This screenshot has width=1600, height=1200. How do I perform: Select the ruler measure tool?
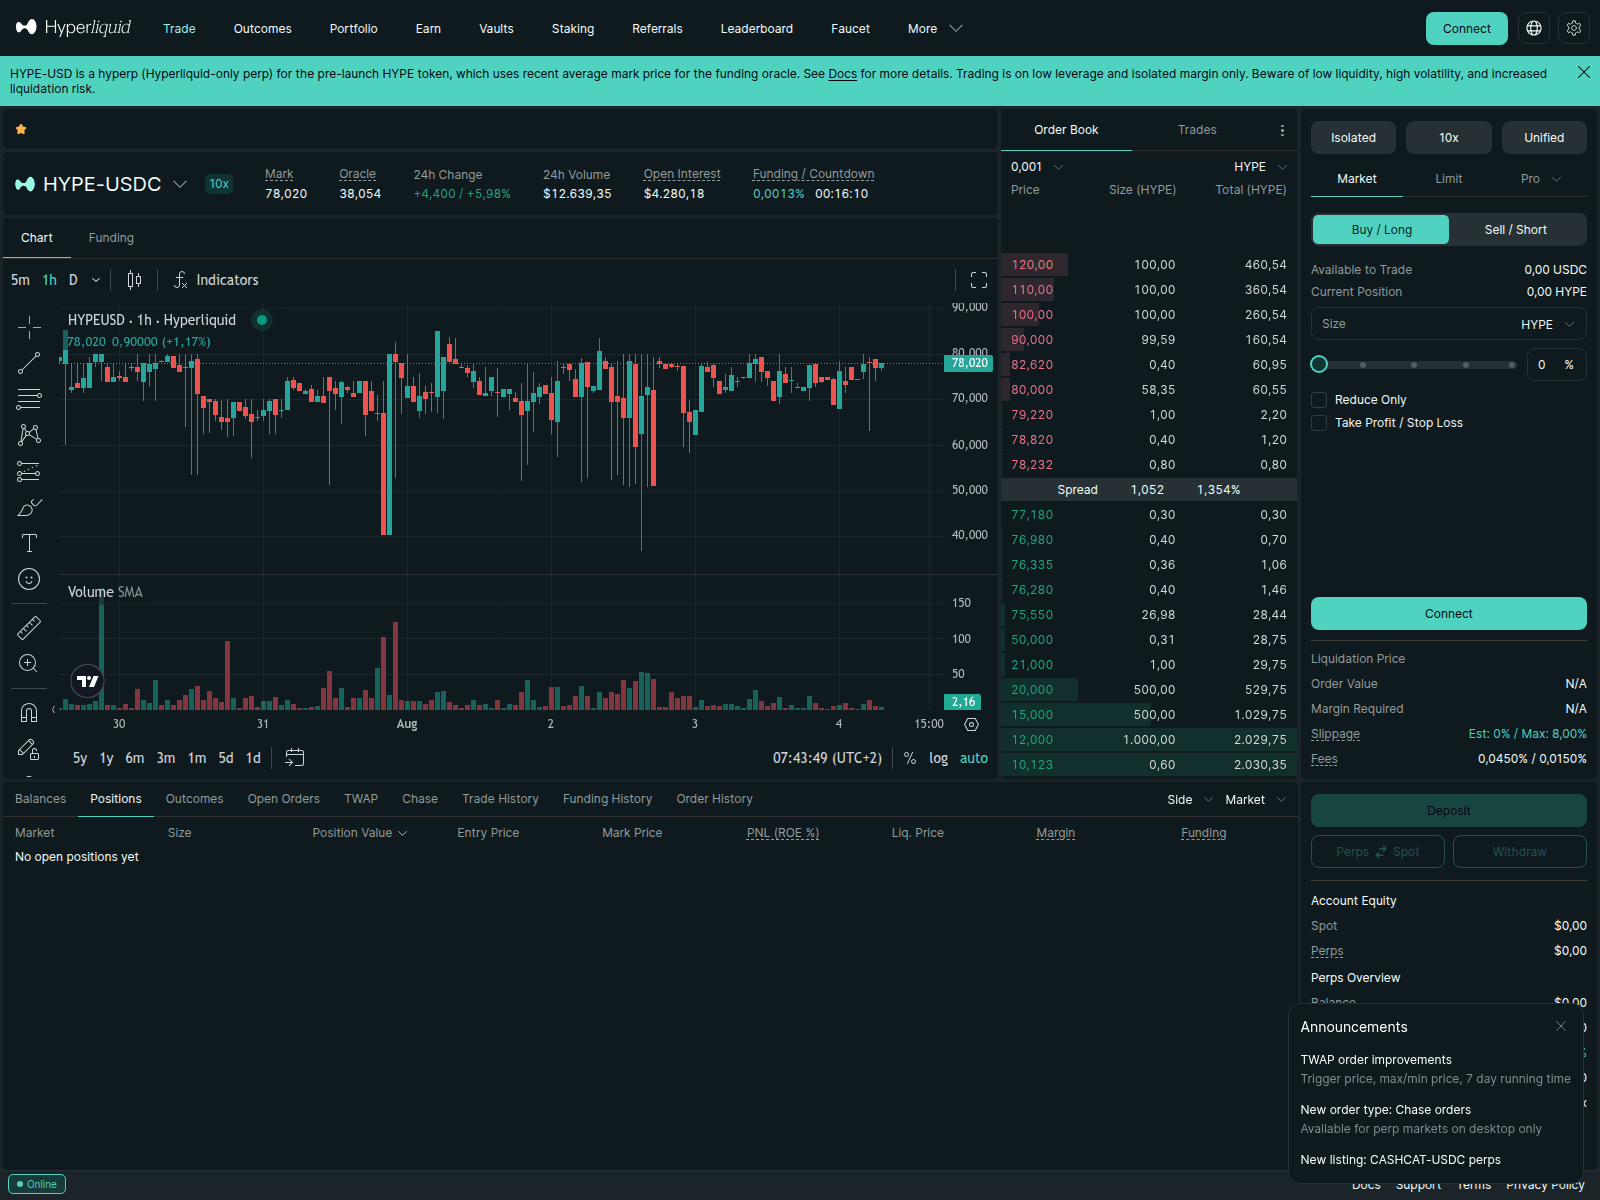click(29, 628)
